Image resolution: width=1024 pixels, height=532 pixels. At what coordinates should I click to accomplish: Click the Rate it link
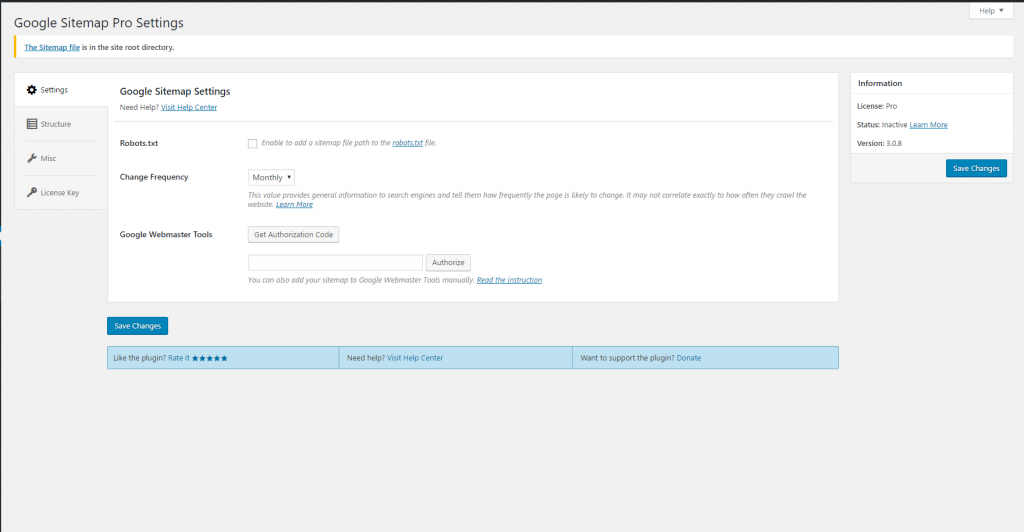(x=179, y=358)
